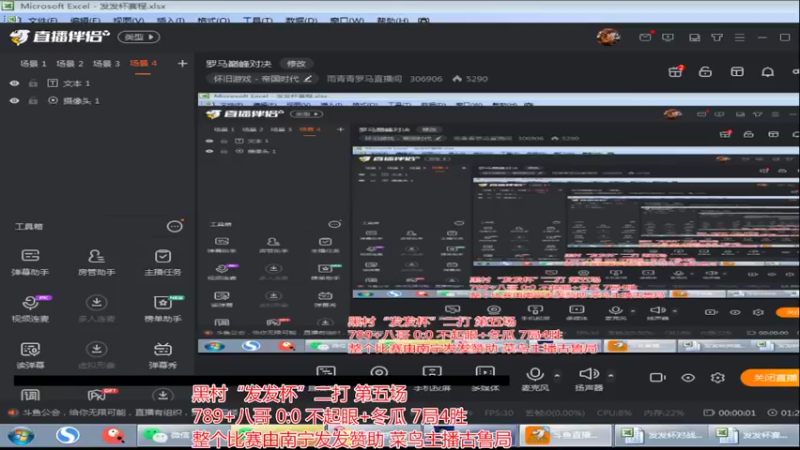
Task: Click the room lock icon
Action: tap(705, 72)
